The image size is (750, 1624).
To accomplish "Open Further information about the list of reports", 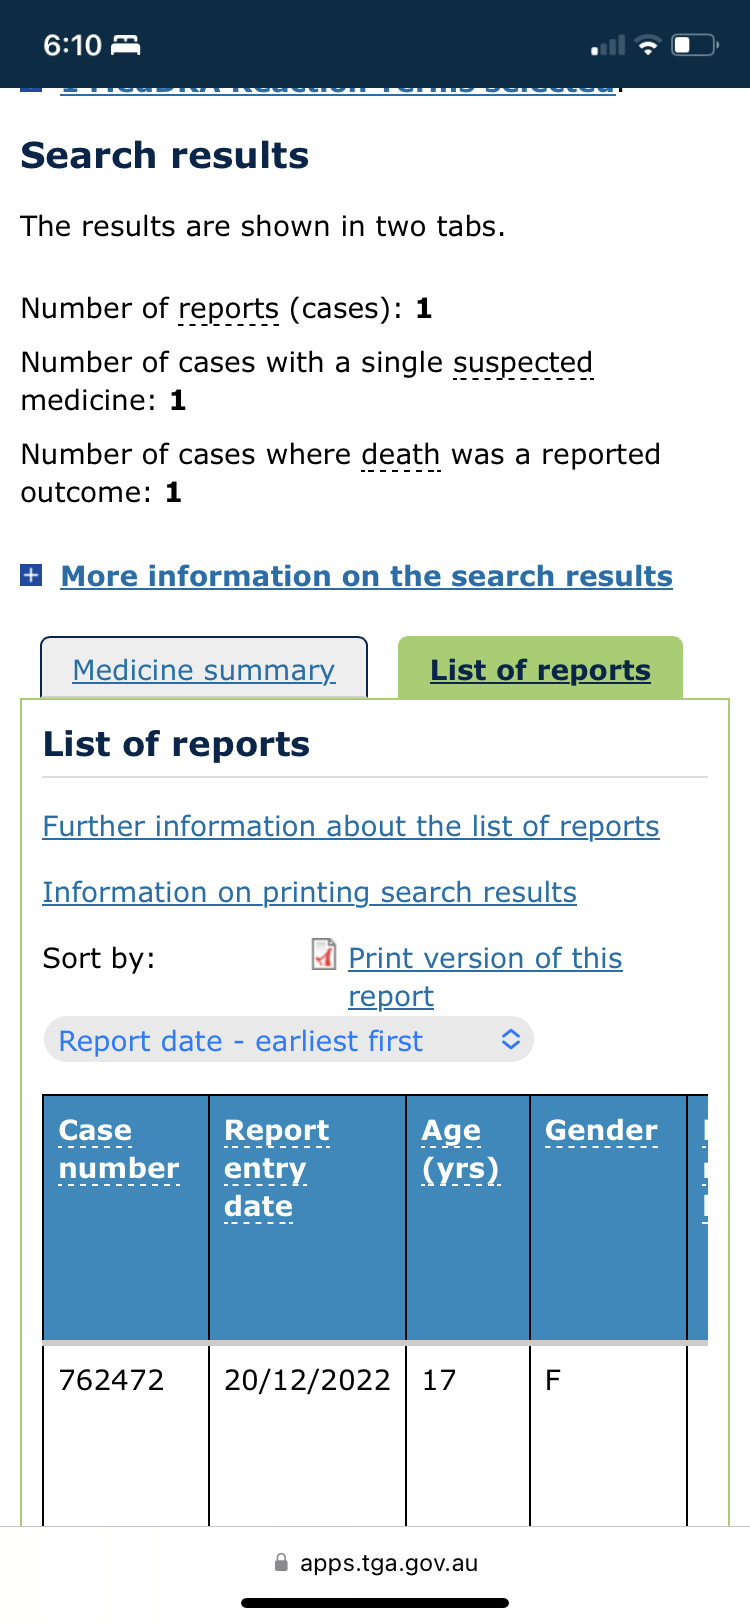I will point(351,826).
